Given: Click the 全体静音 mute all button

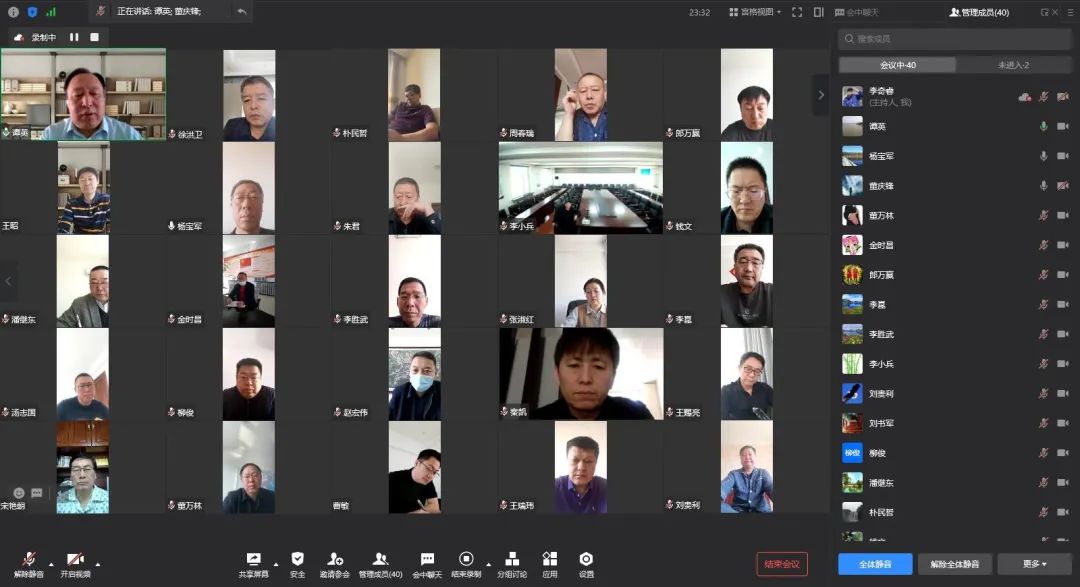Looking at the screenshot, I should tap(875, 564).
